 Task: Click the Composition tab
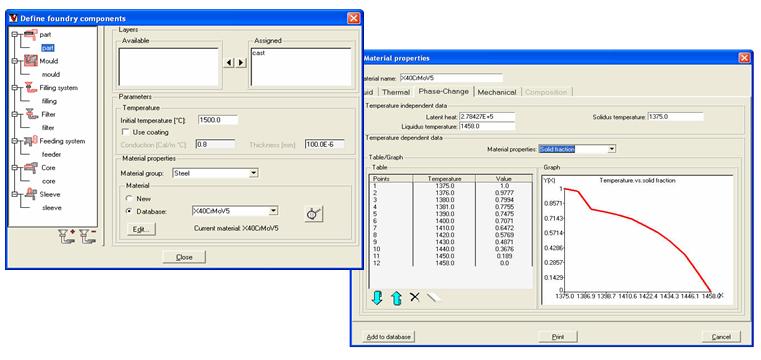coord(546,92)
